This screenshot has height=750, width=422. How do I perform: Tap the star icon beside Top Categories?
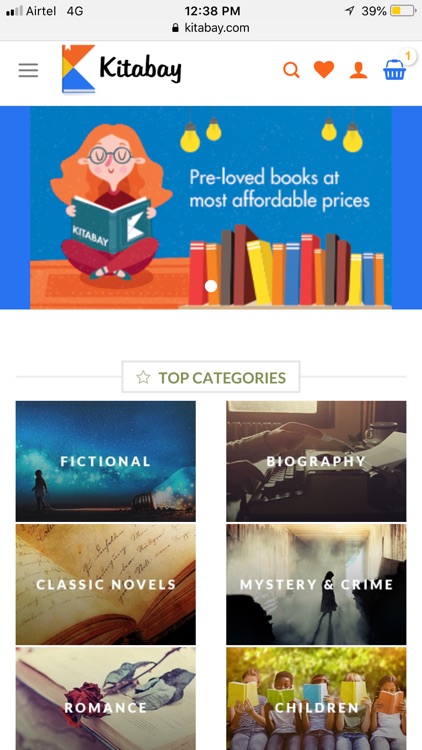(x=143, y=377)
